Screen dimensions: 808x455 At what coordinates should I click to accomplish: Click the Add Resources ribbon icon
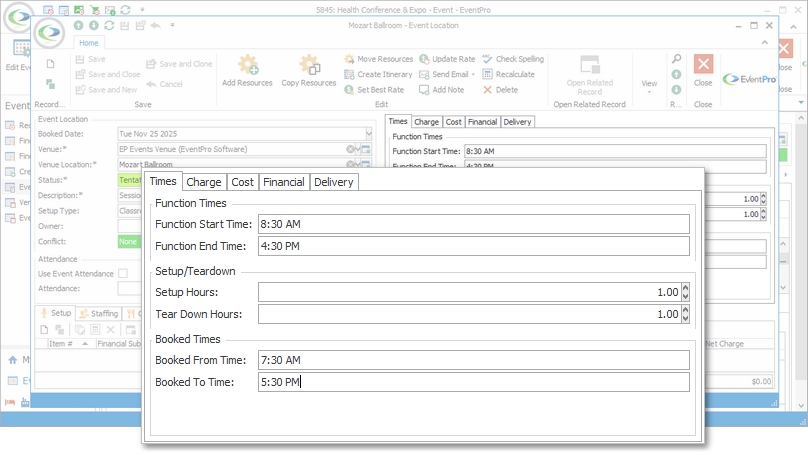pos(247,65)
